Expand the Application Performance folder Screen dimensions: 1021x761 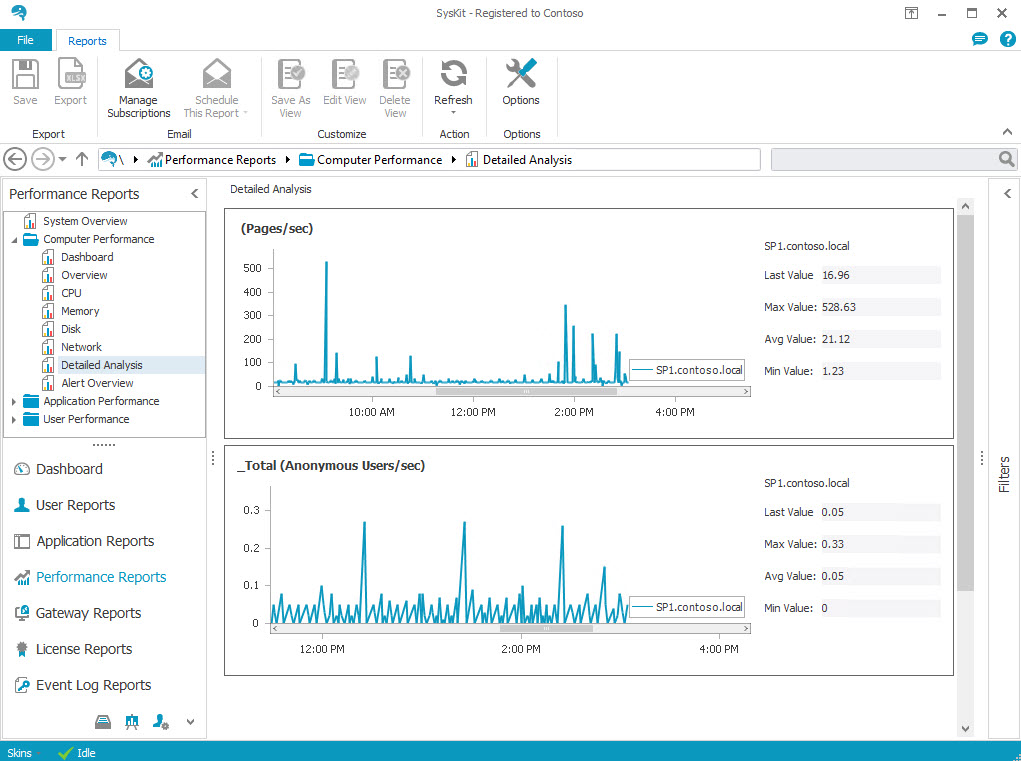click(14, 402)
